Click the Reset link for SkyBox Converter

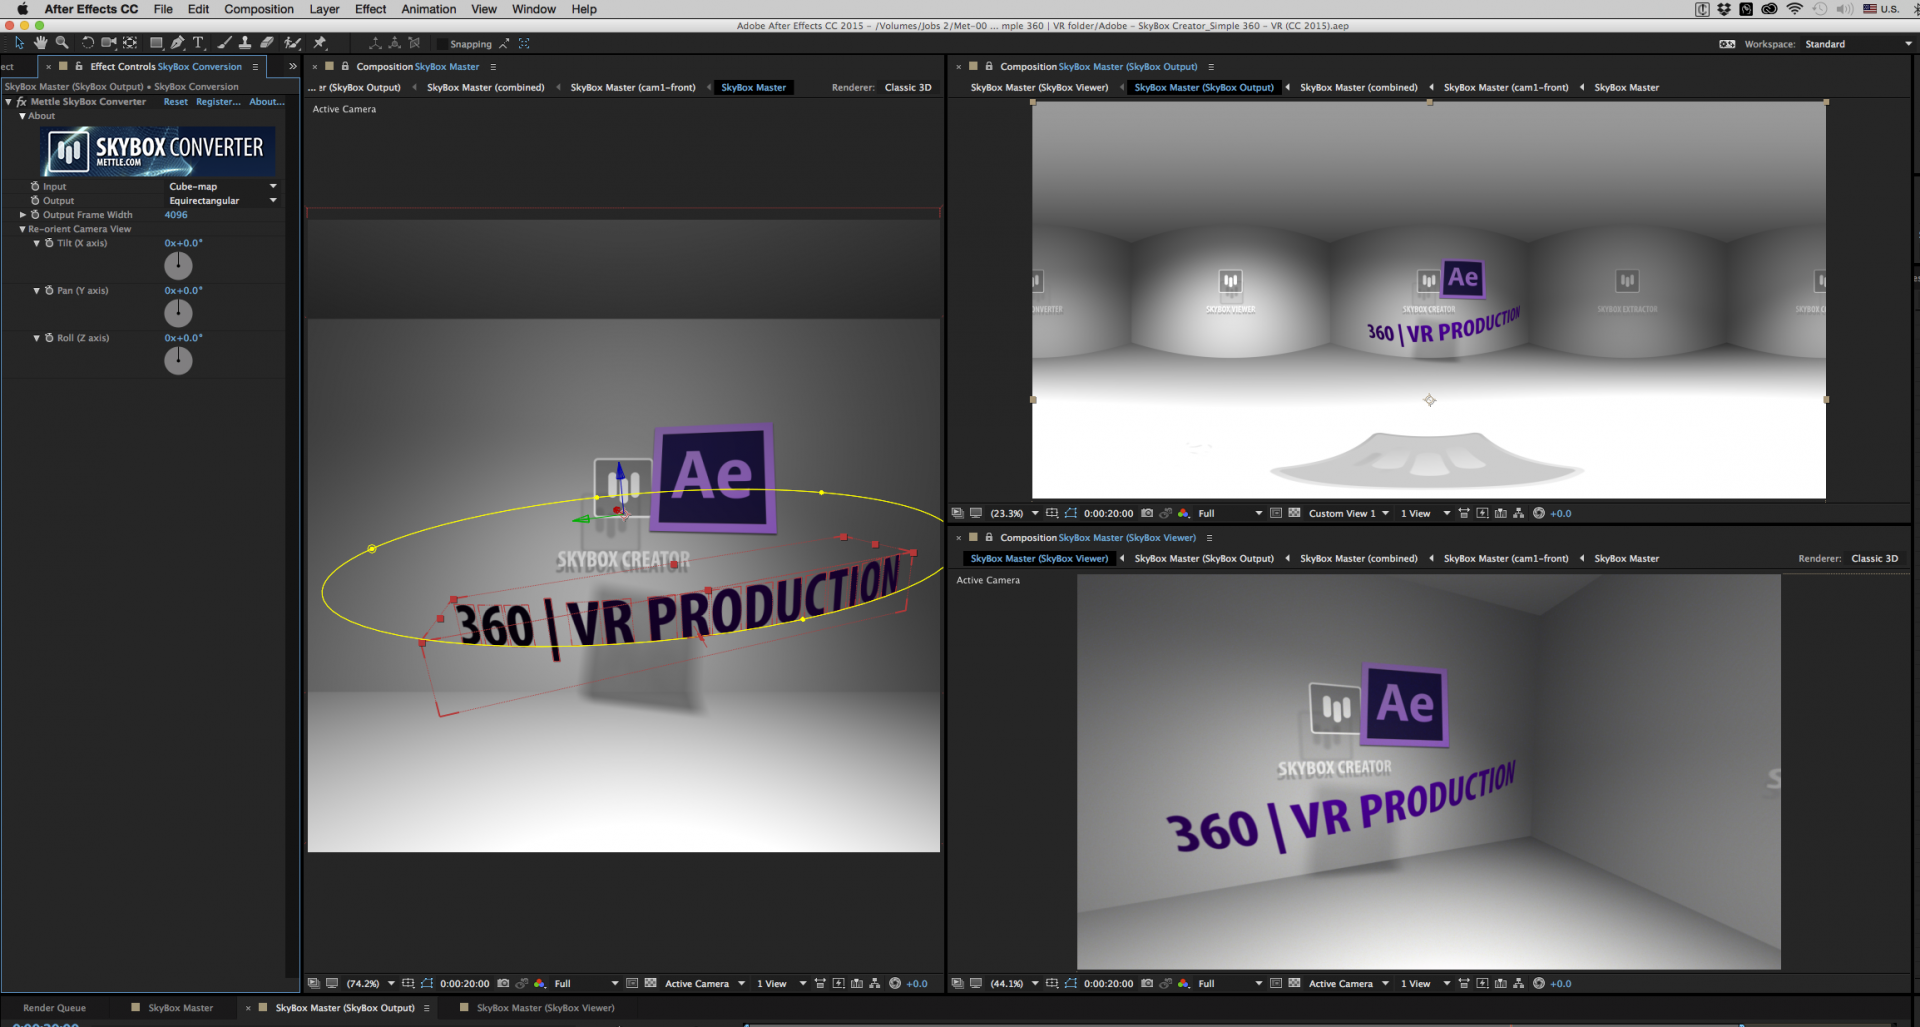[x=175, y=102]
